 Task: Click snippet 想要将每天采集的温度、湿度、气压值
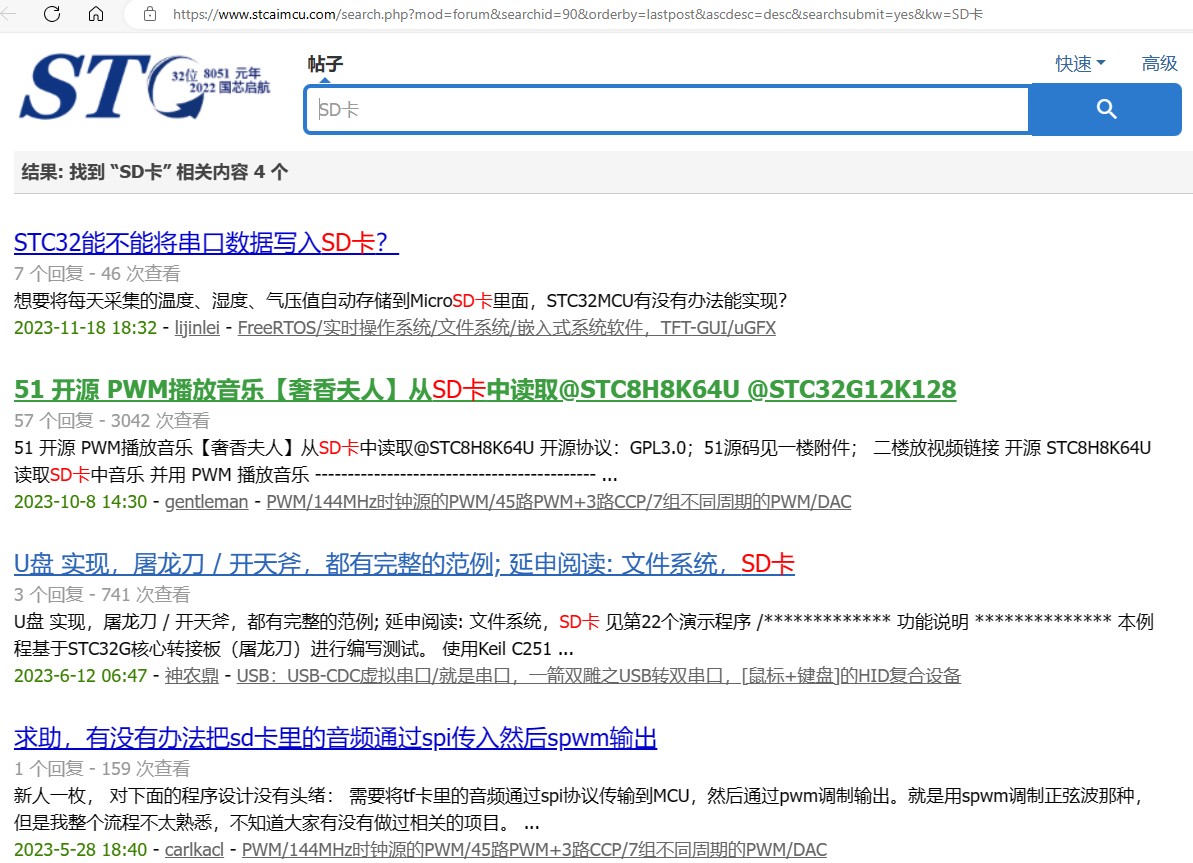pos(400,301)
